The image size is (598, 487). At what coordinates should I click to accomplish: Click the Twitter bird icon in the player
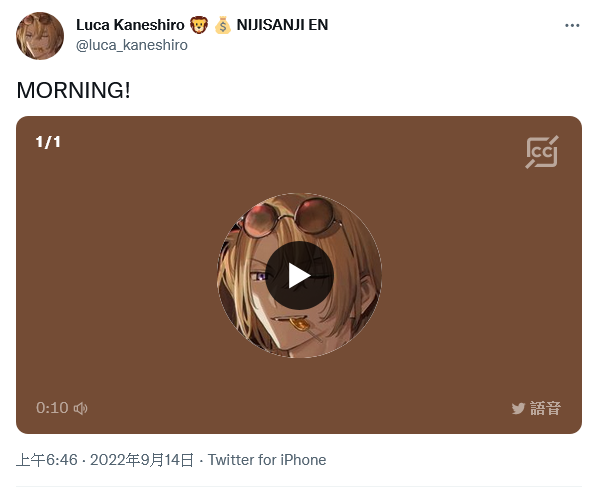point(518,408)
